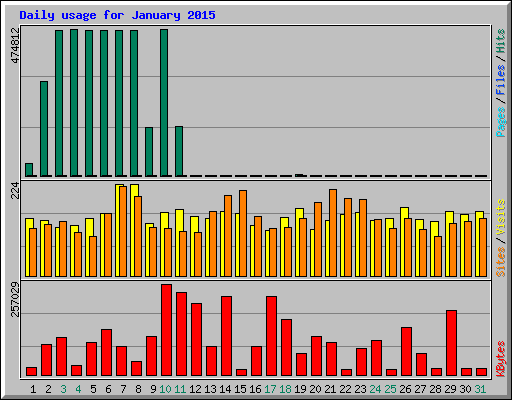This screenshot has height=400, width=512.
Task: Click the 'Visits' legend label
Action: pos(500,217)
